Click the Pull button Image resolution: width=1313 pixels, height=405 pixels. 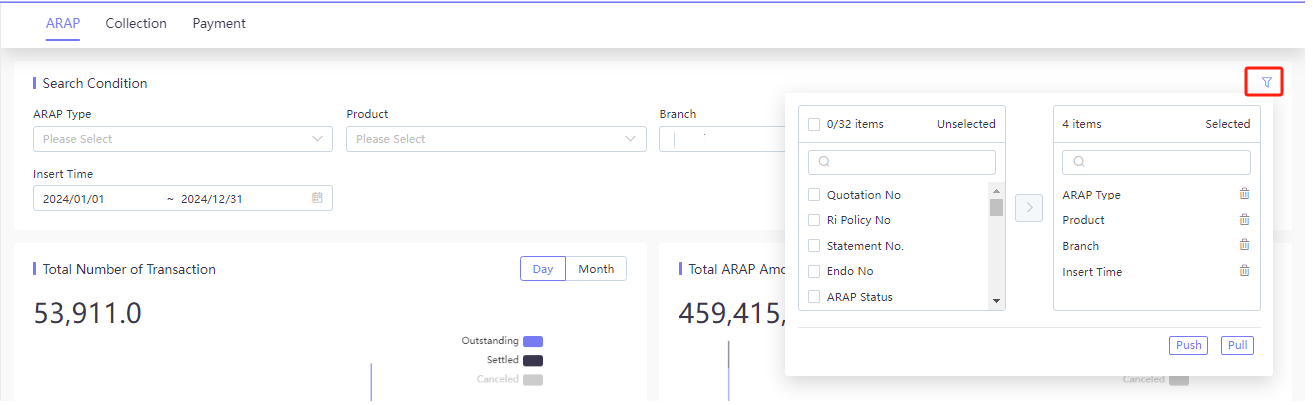(1238, 345)
